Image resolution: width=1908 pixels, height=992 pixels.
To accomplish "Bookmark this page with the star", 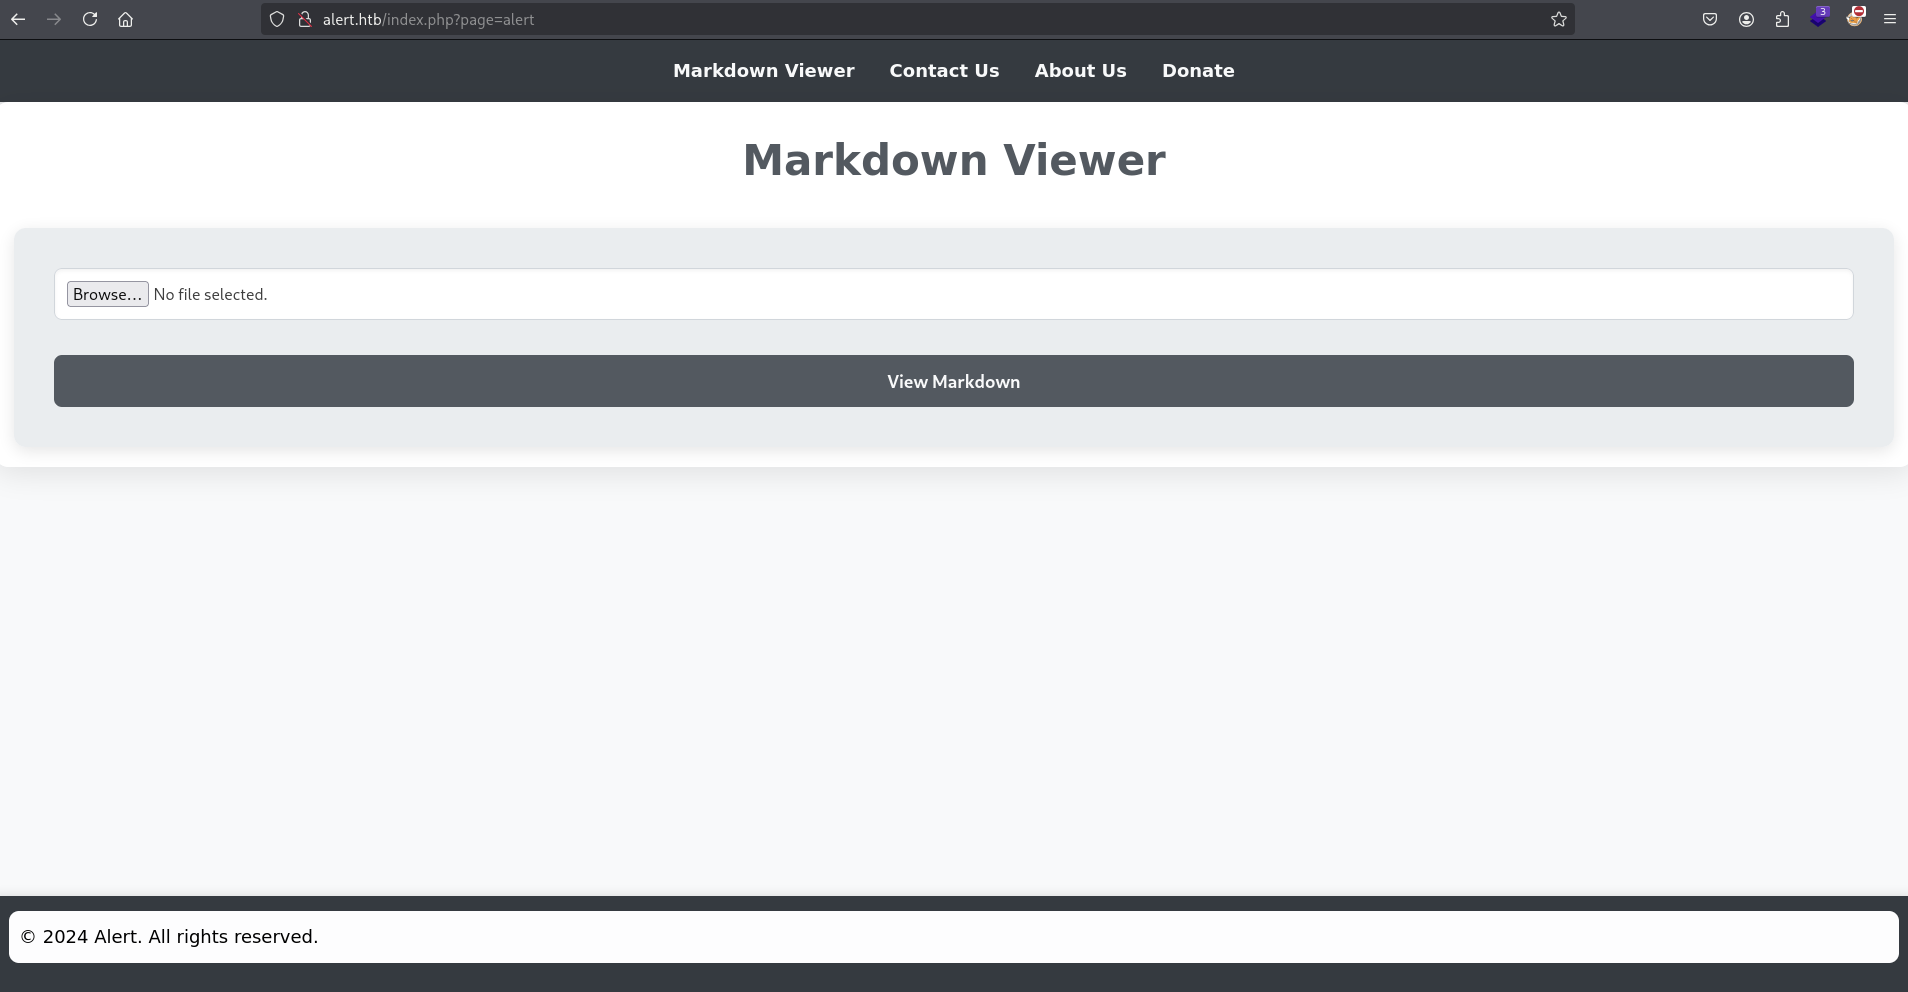I will 1558,19.
